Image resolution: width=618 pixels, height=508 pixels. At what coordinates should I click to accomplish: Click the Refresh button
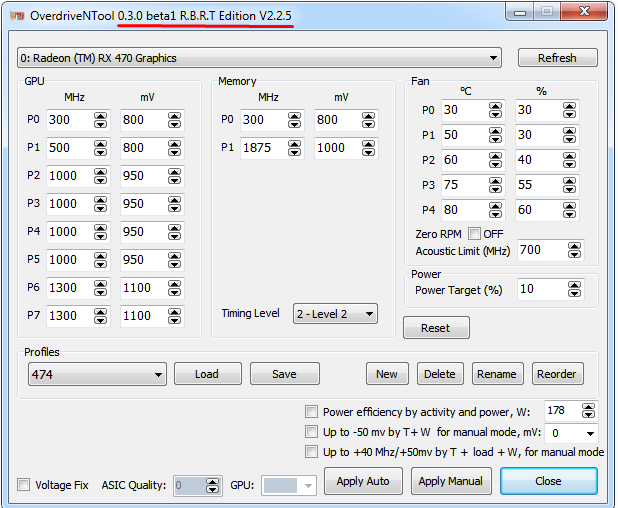tap(557, 58)
